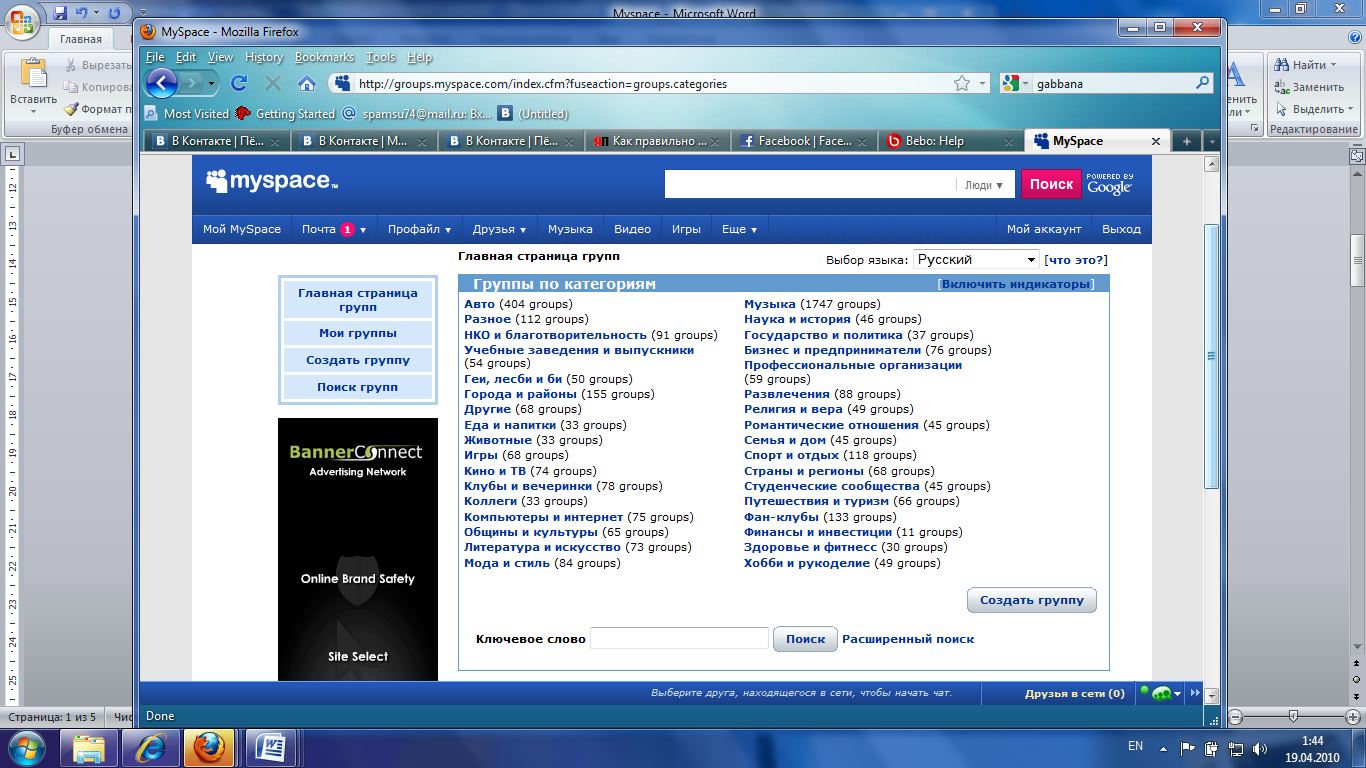
Task: Open the Firefox Bookmarks menu
Action: click(x=324, y=57)
